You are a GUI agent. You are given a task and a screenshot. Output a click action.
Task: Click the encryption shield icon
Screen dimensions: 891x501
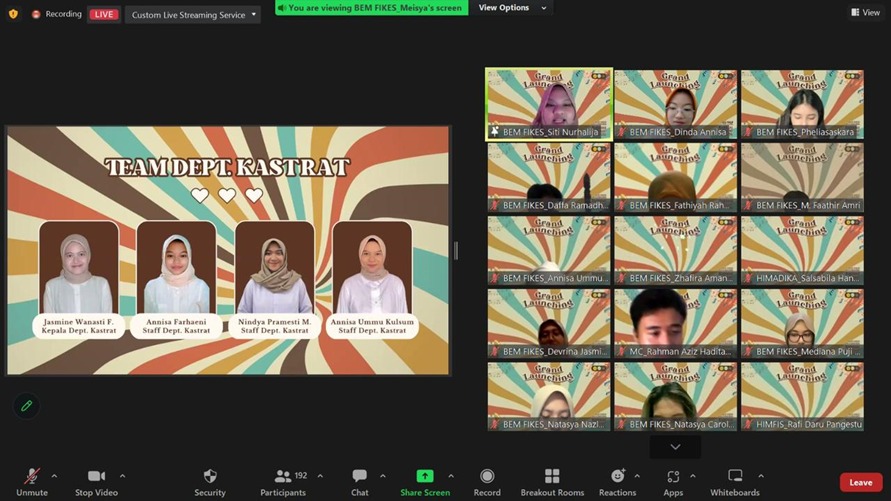13,14
